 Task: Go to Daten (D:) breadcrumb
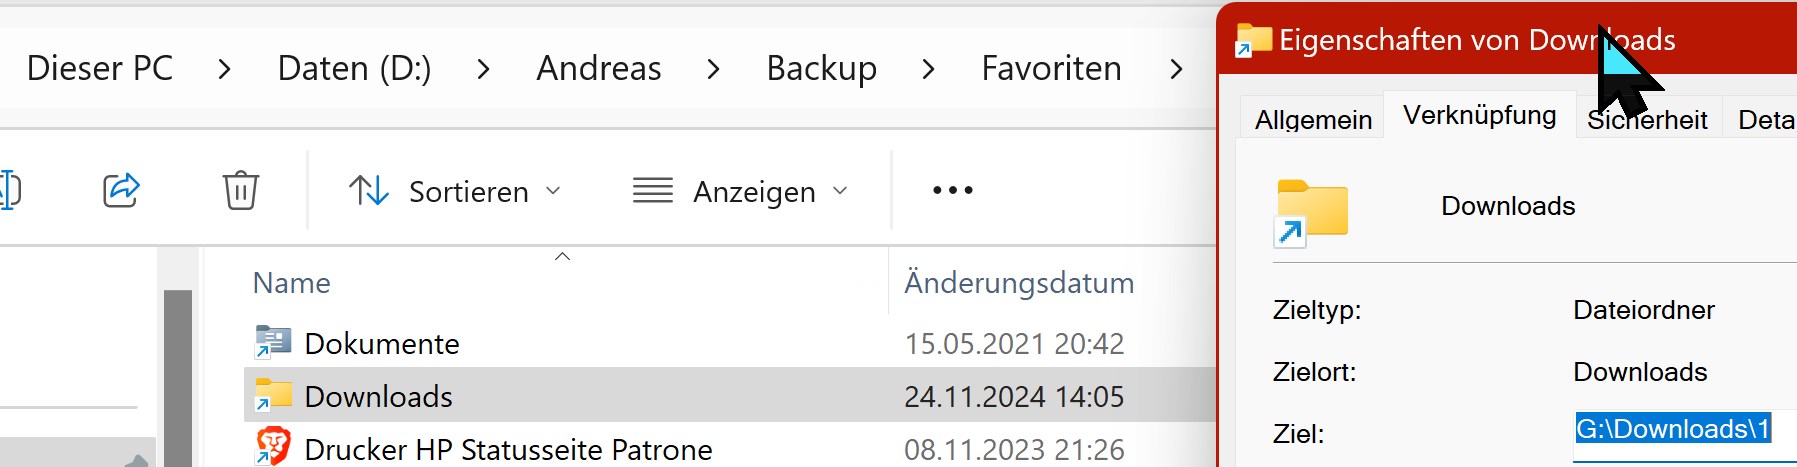(354, 68)
